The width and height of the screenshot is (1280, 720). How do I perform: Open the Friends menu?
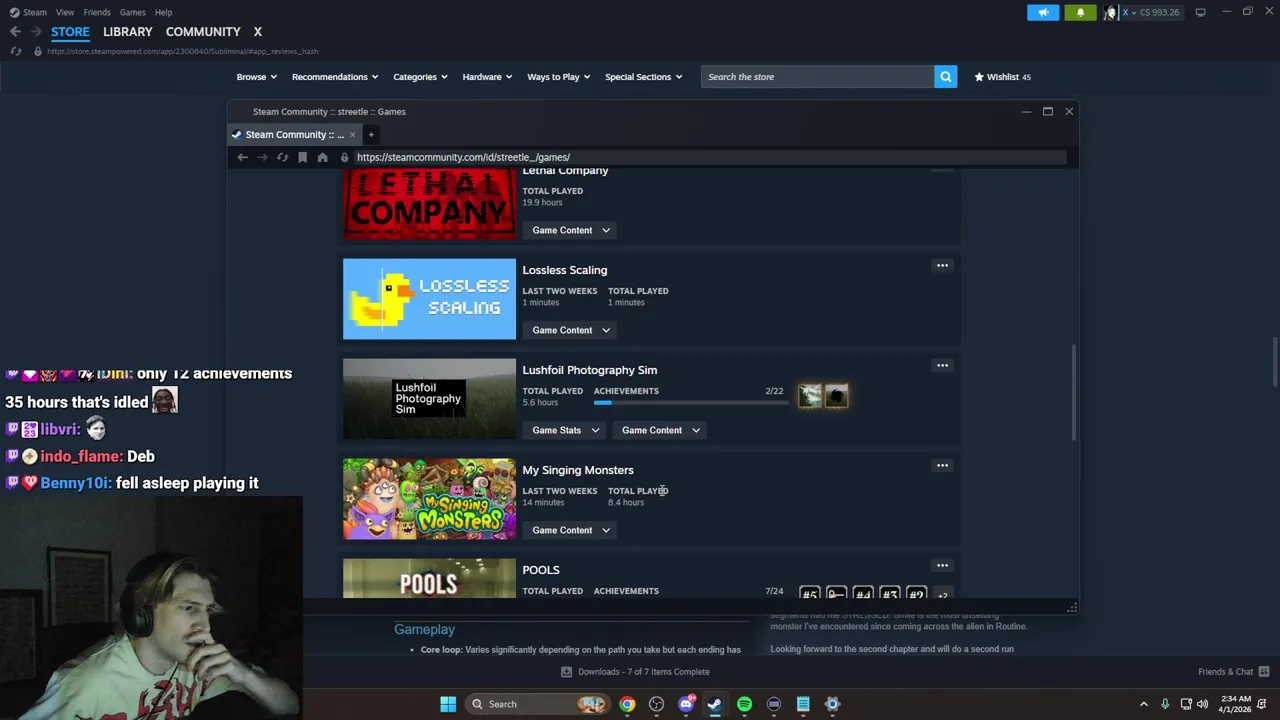(97, 12)
